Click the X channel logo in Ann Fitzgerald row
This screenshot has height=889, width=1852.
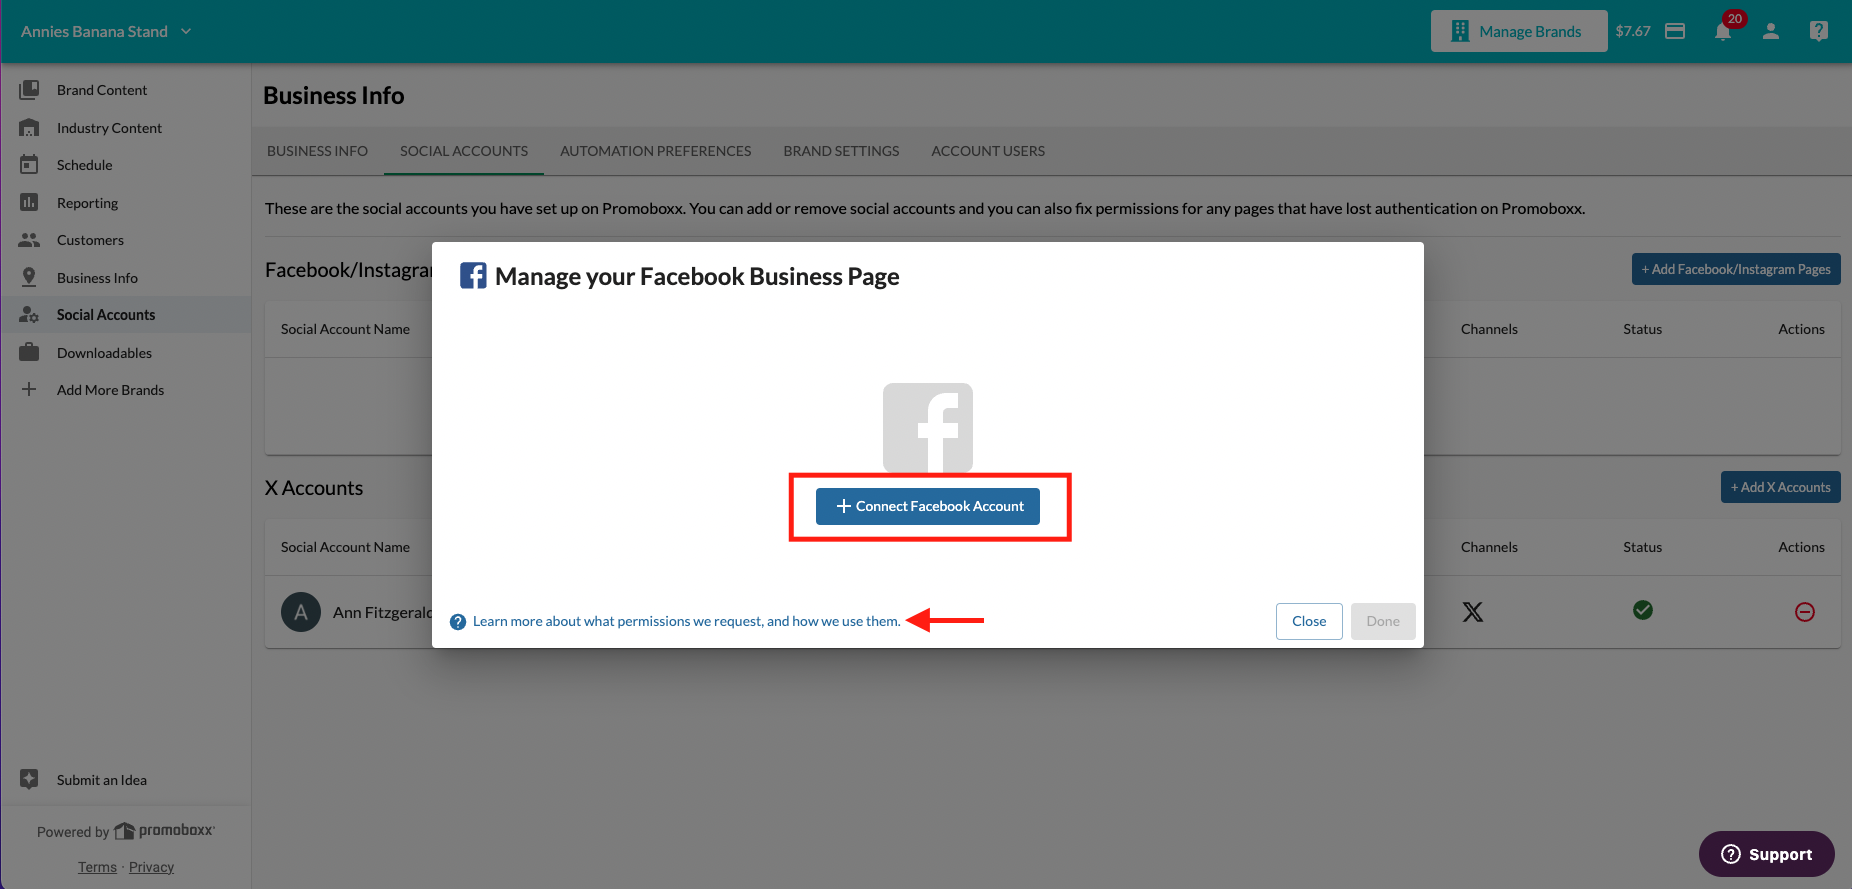click(1473, 612)
